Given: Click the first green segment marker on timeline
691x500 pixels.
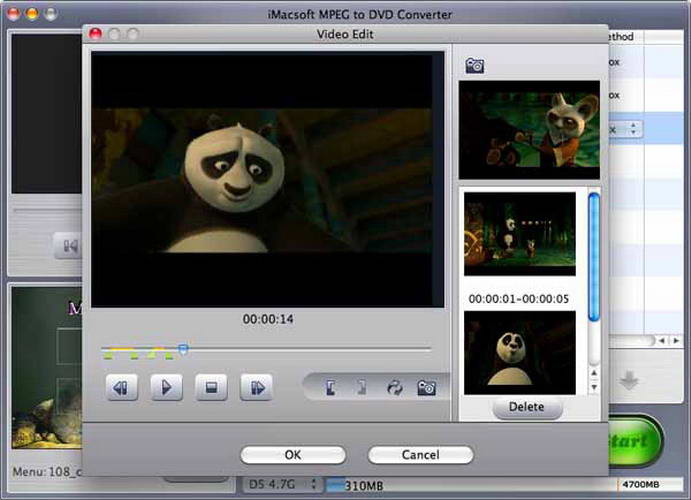Looking at the screenshot, I should coord(108,356).
